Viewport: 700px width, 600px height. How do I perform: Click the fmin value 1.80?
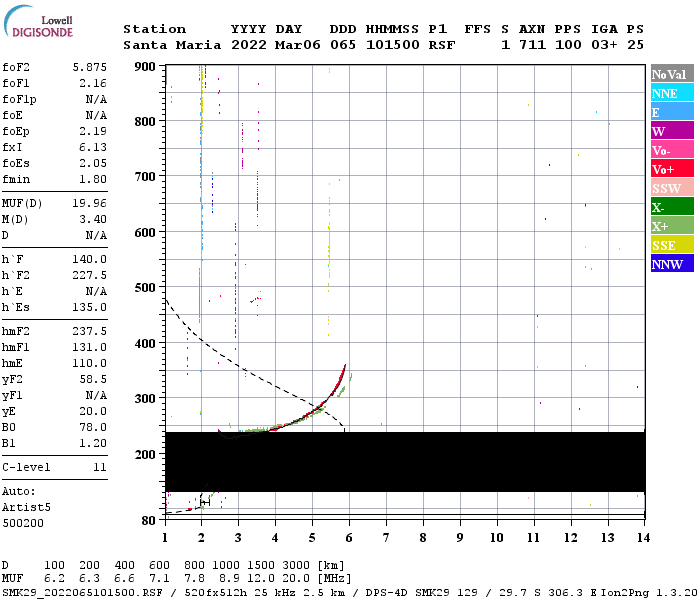tap(93, 179)
